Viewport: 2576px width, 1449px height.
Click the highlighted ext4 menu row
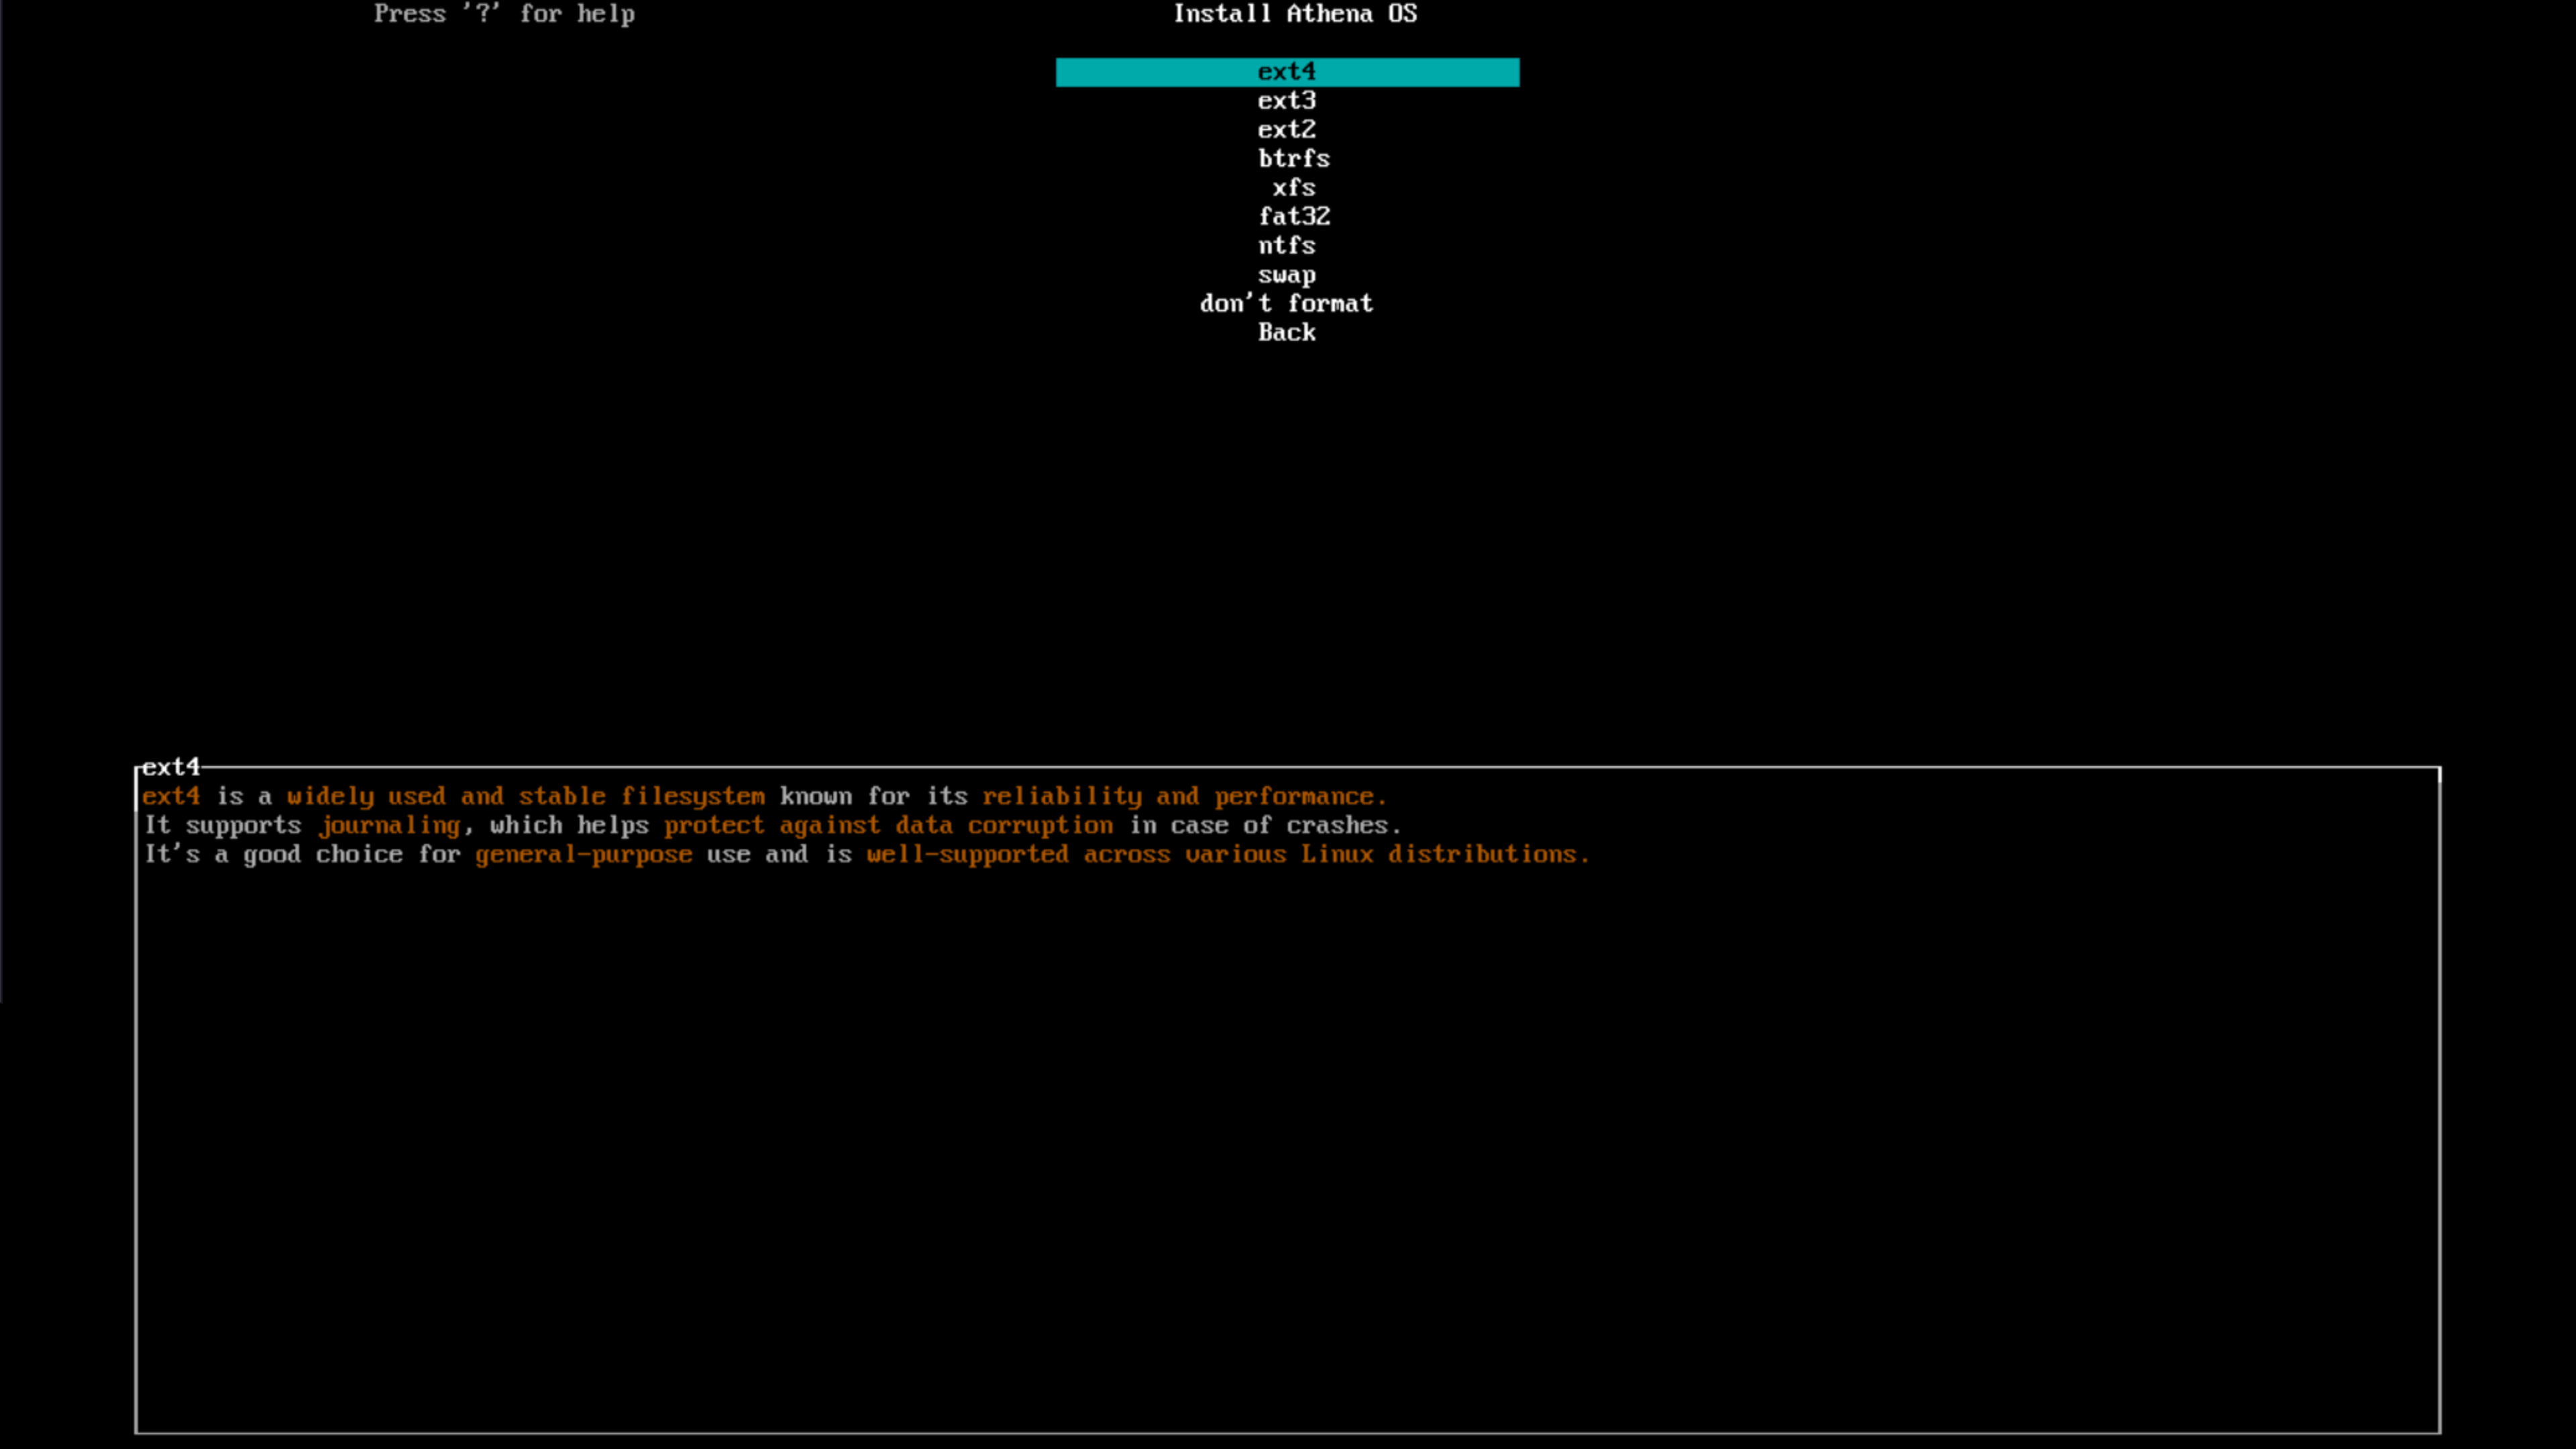point(1286,71)
